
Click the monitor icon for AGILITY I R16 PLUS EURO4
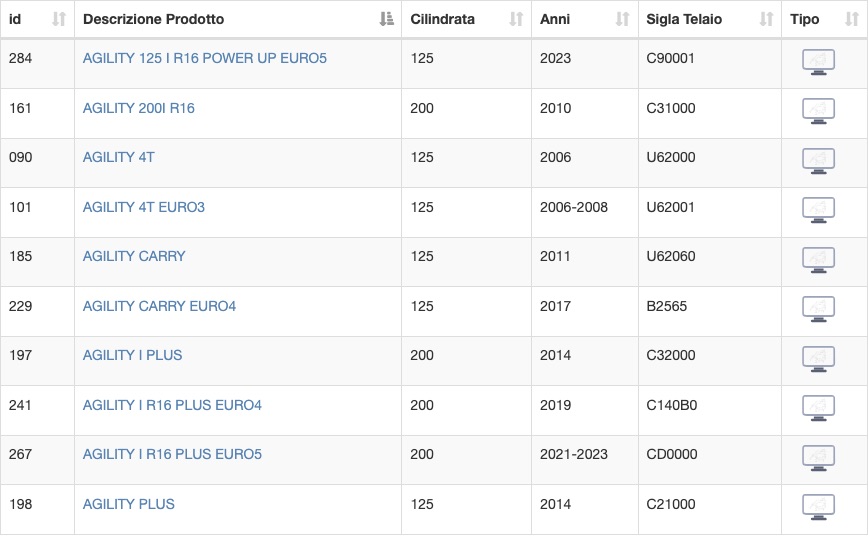pyautogui.click(x=818, y=409)
